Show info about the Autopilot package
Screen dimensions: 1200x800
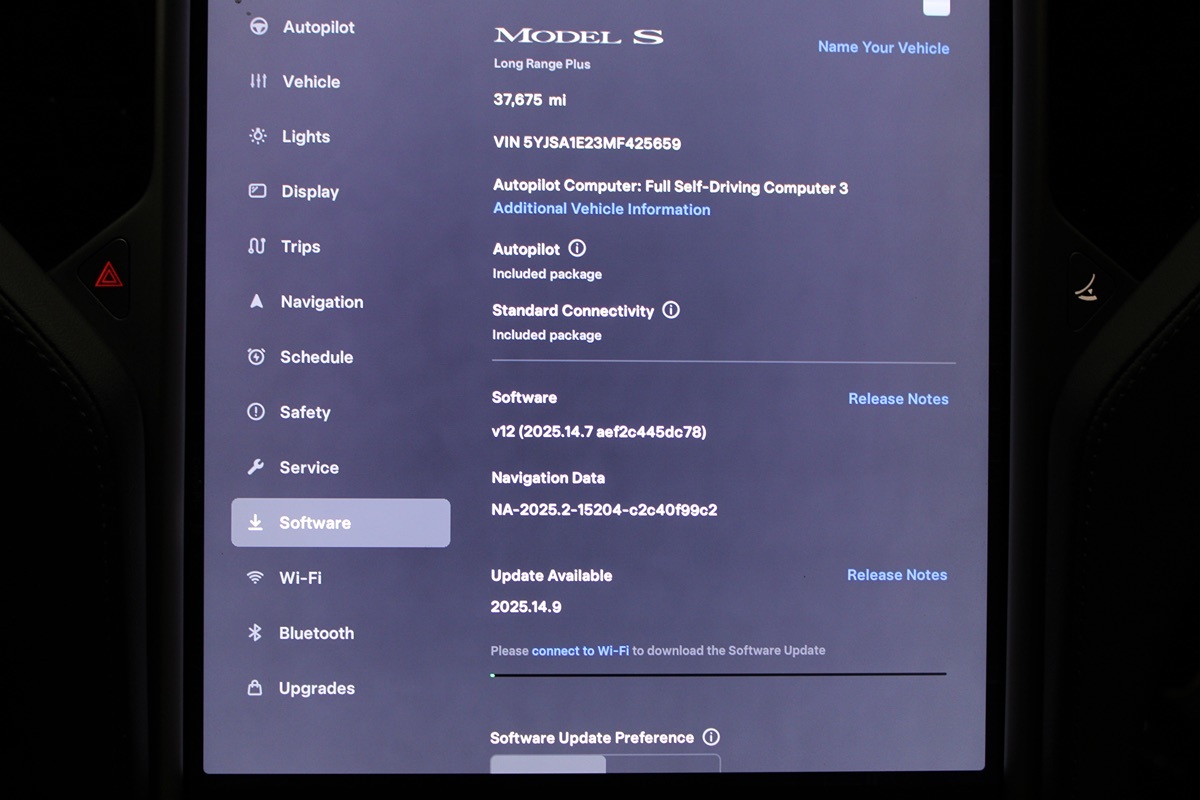(x=577, y=248)
